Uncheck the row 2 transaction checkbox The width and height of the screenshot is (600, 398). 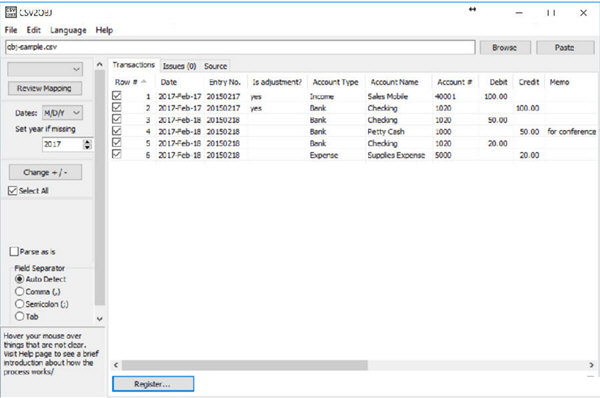(x=117, y=107)
